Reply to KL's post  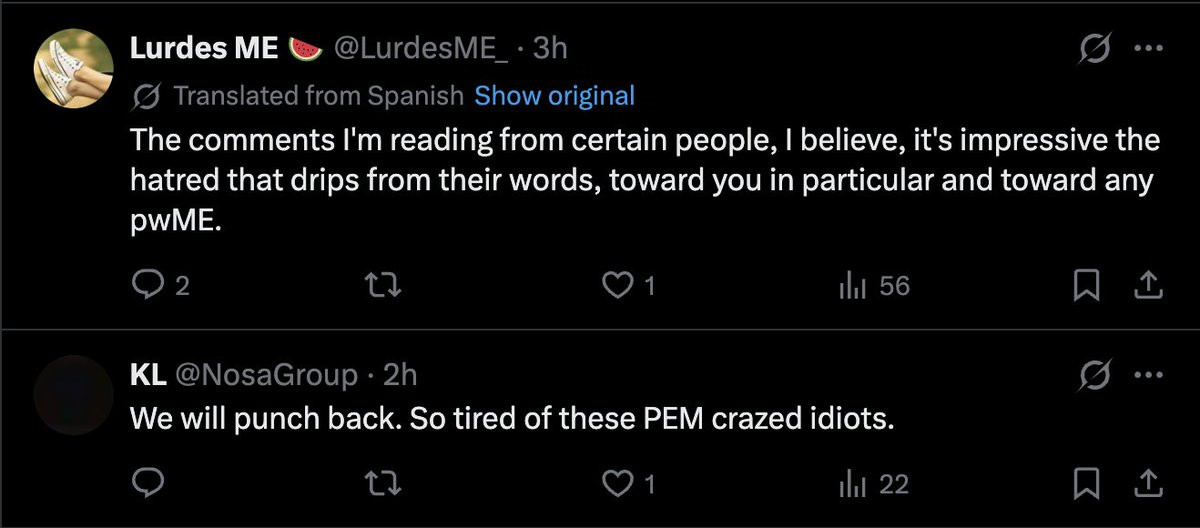pos(148,484)
